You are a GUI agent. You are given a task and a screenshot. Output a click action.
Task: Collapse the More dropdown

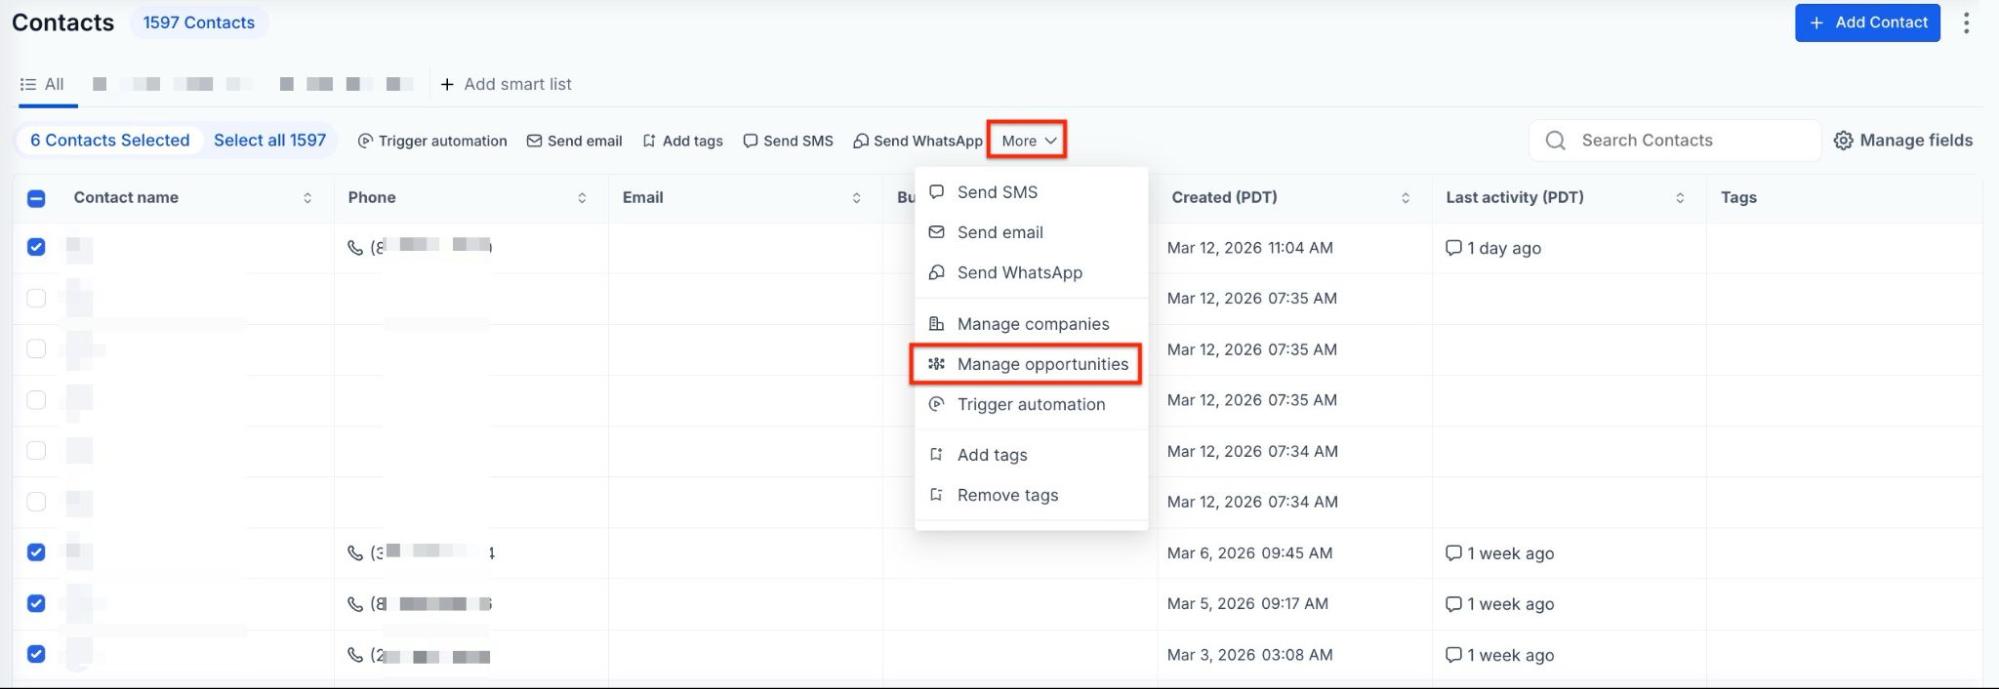click(1028, 141)
